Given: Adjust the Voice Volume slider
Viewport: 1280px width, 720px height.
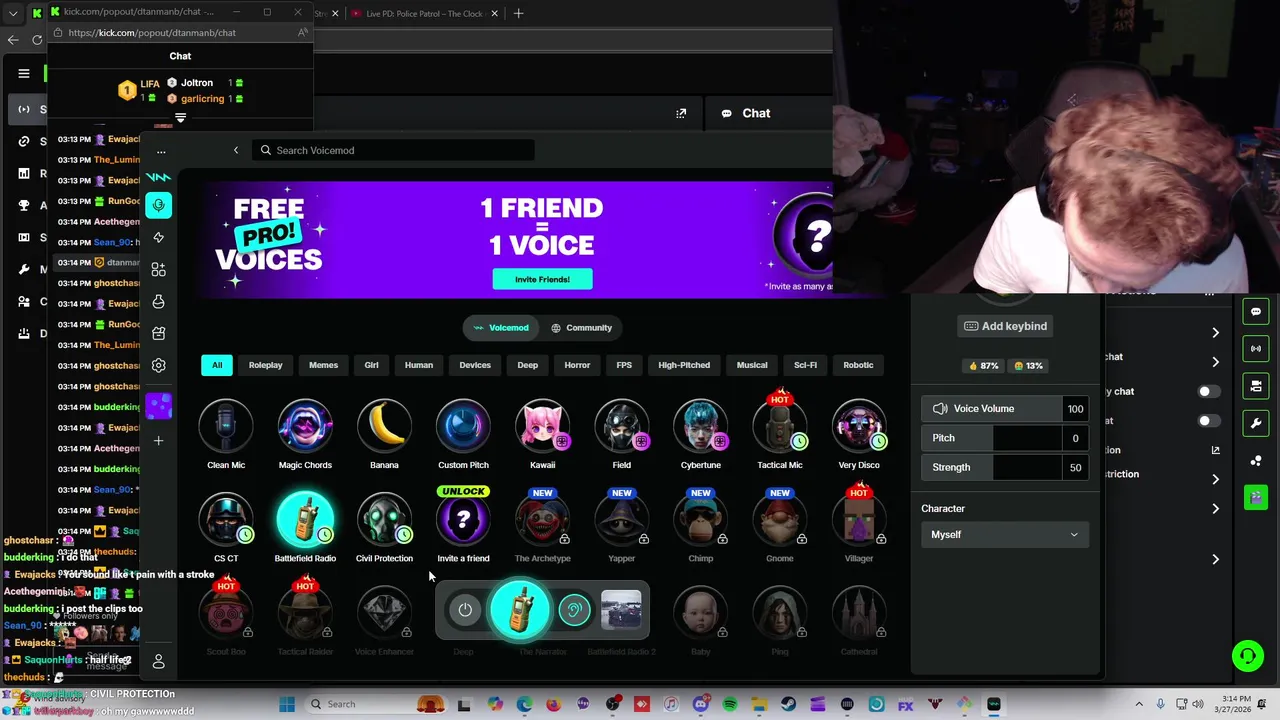Looking at the screenshot, I should 1005,409.
